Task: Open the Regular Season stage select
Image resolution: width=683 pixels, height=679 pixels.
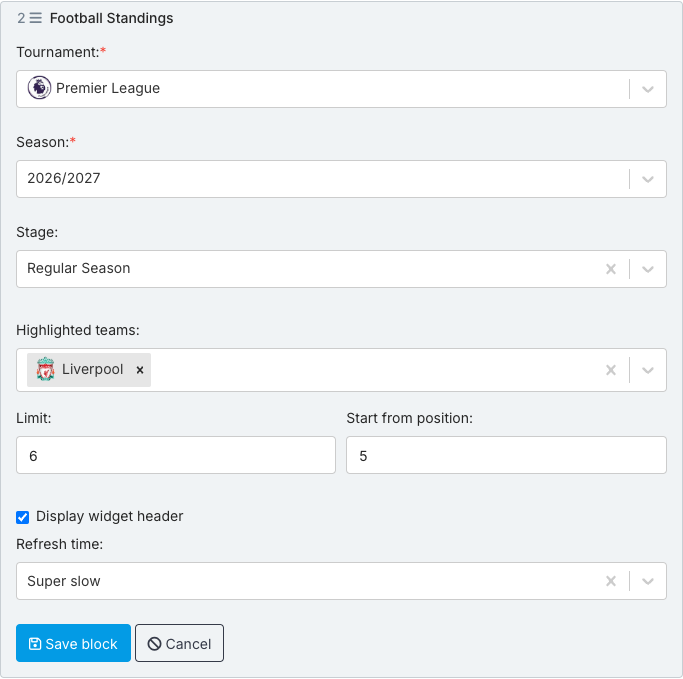Action: pos(341,269)
